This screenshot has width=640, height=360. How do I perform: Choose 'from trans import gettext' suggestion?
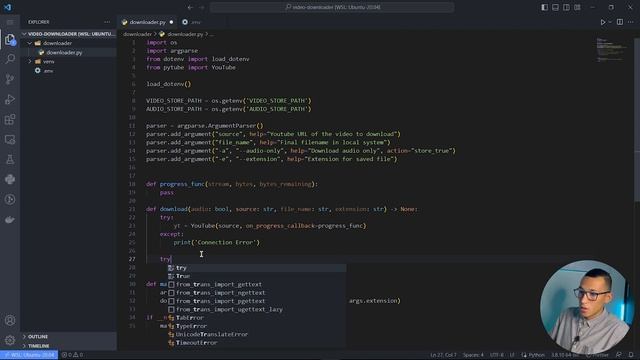click(256, 284)
